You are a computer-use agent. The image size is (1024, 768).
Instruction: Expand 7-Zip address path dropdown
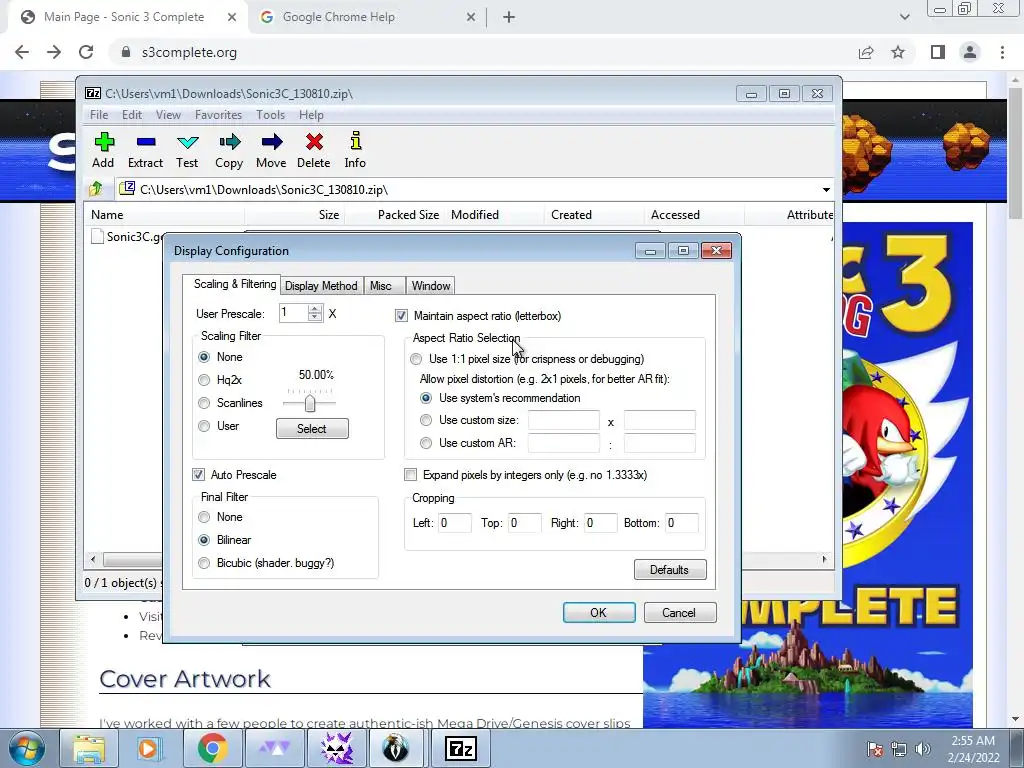[826, 189]
